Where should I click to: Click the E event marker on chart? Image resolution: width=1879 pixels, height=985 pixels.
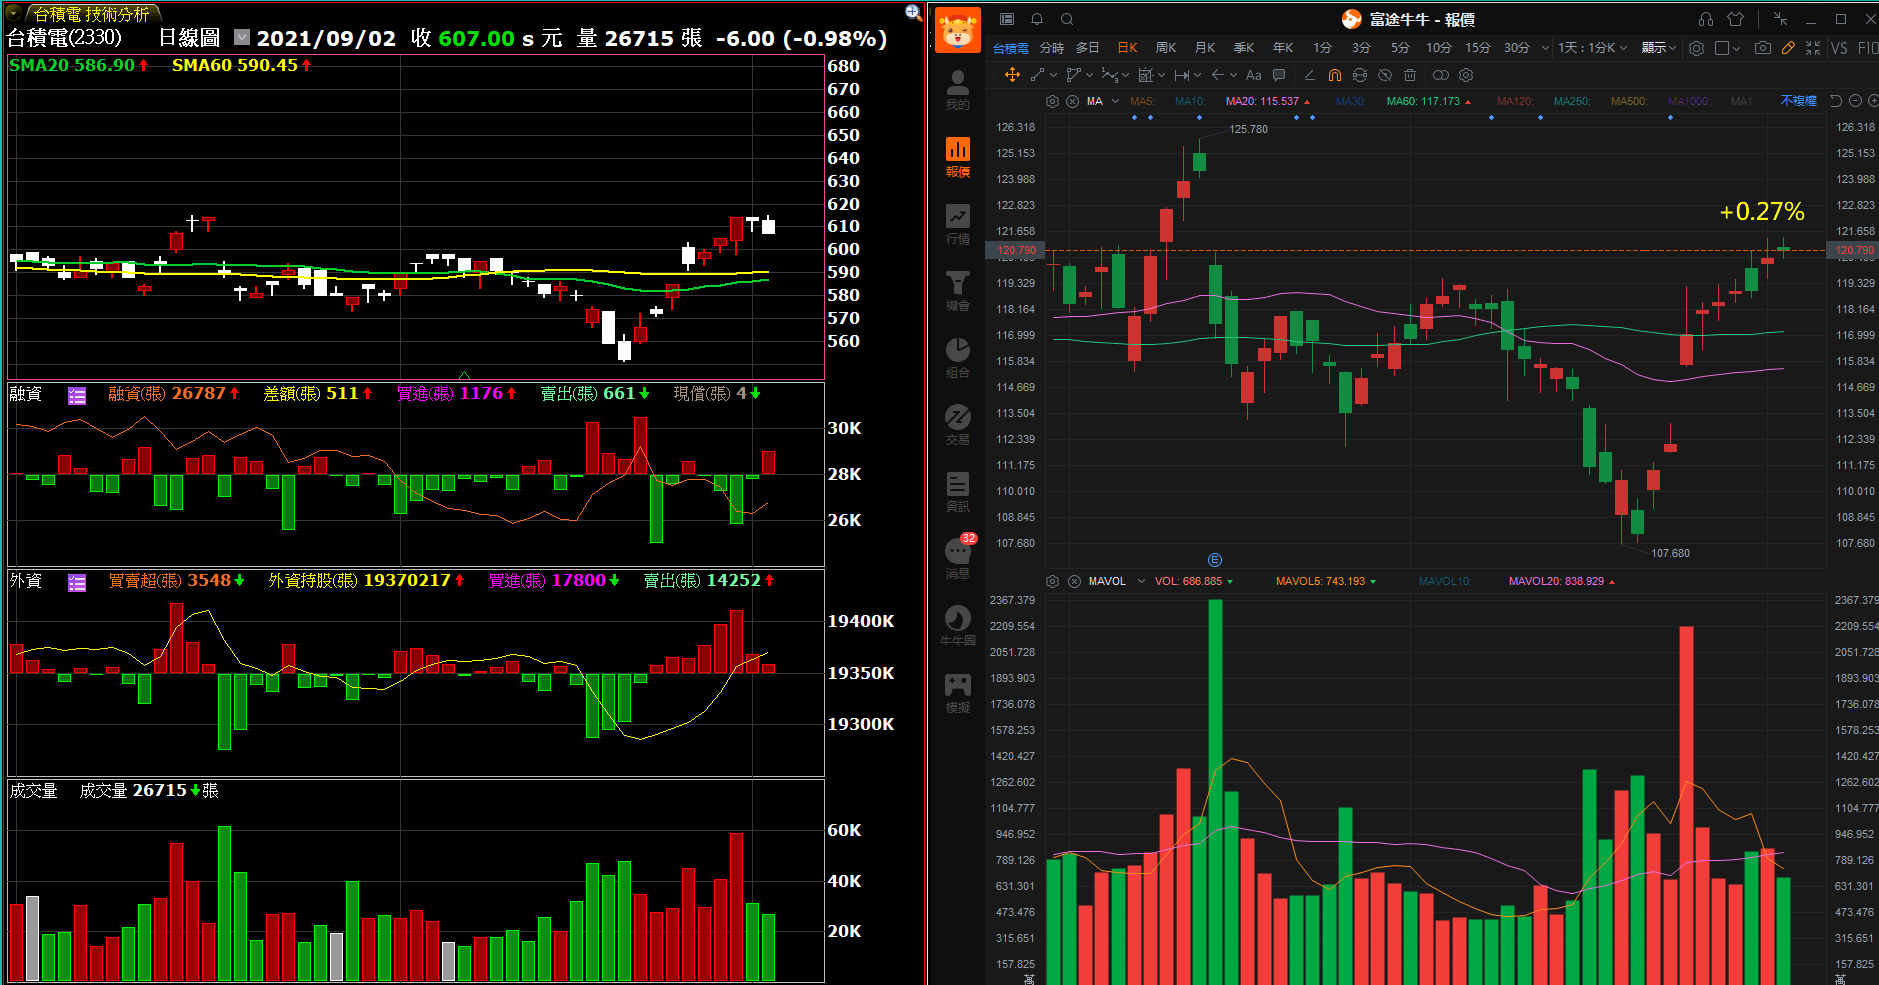tap(1215, 560)
